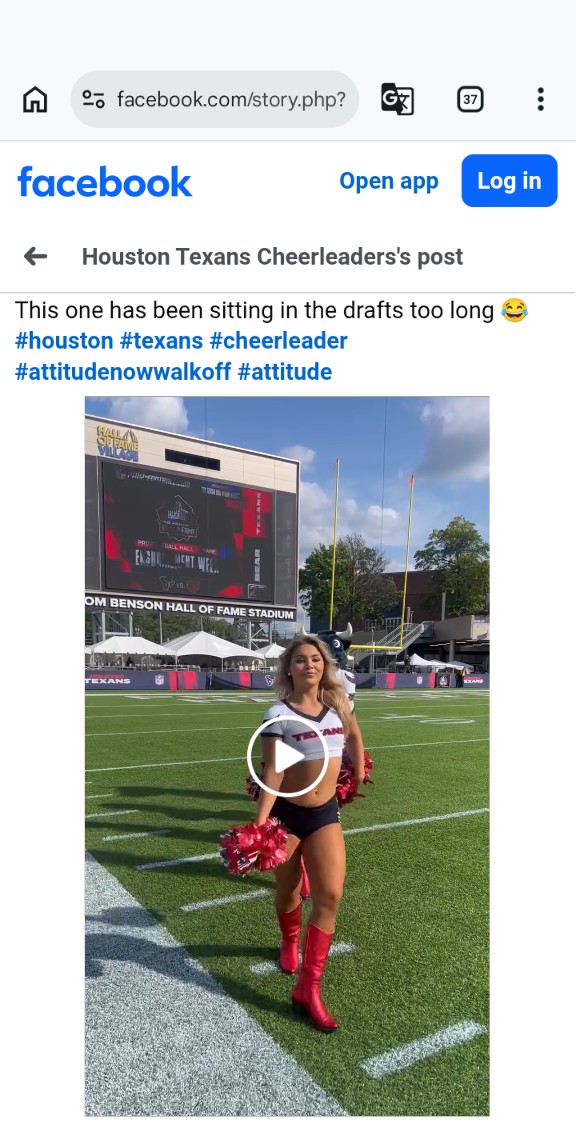
Task: Open the #texans hashtag
Action: point(161,341)
